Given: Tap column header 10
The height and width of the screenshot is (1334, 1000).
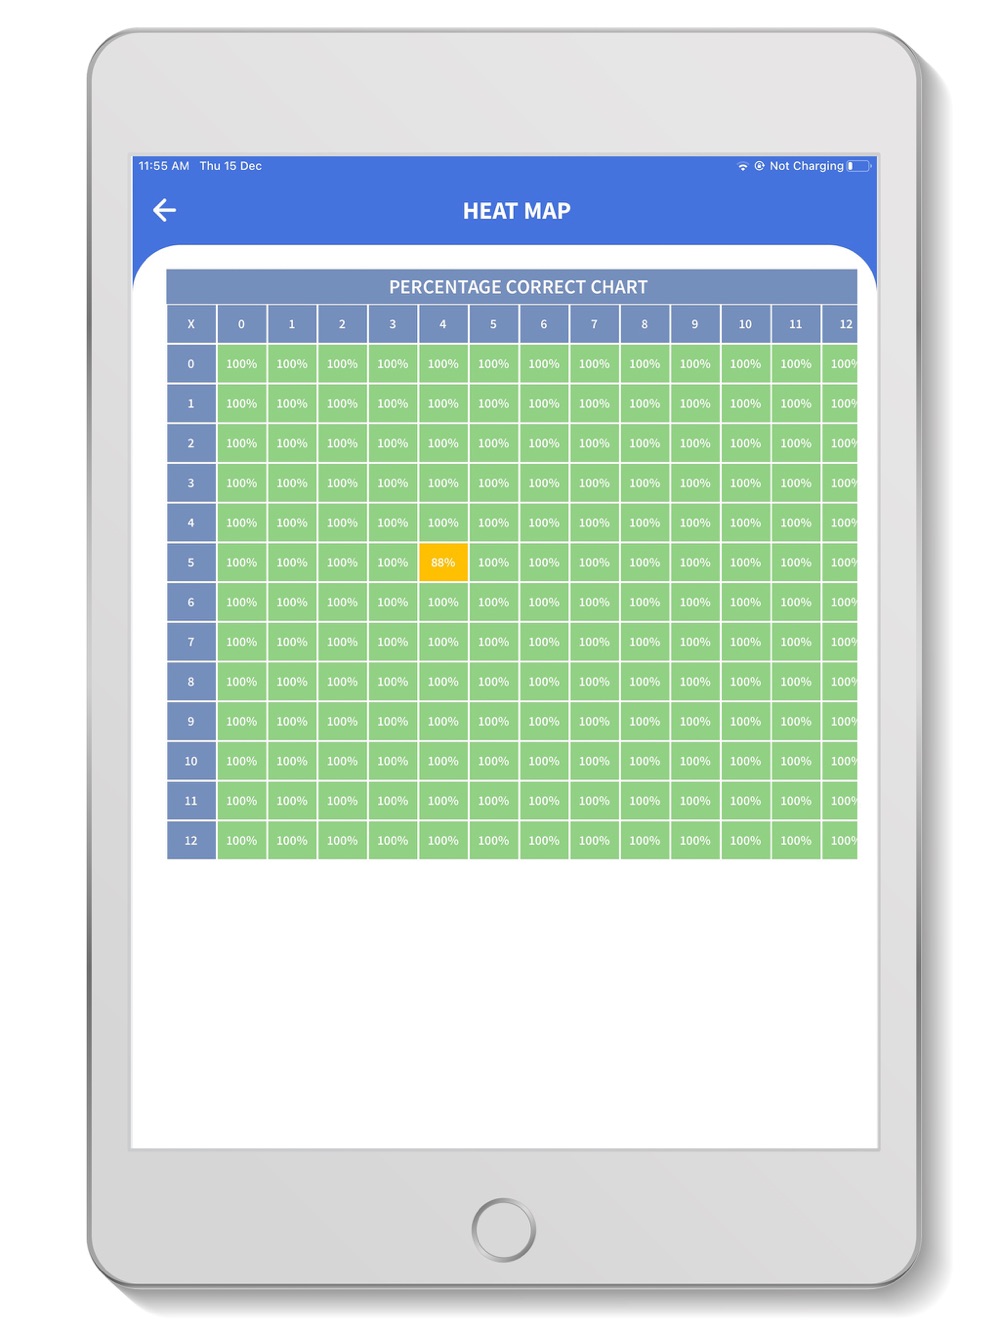Looking at the screenshot, I should pyautogui.click(x=745, y=324).
